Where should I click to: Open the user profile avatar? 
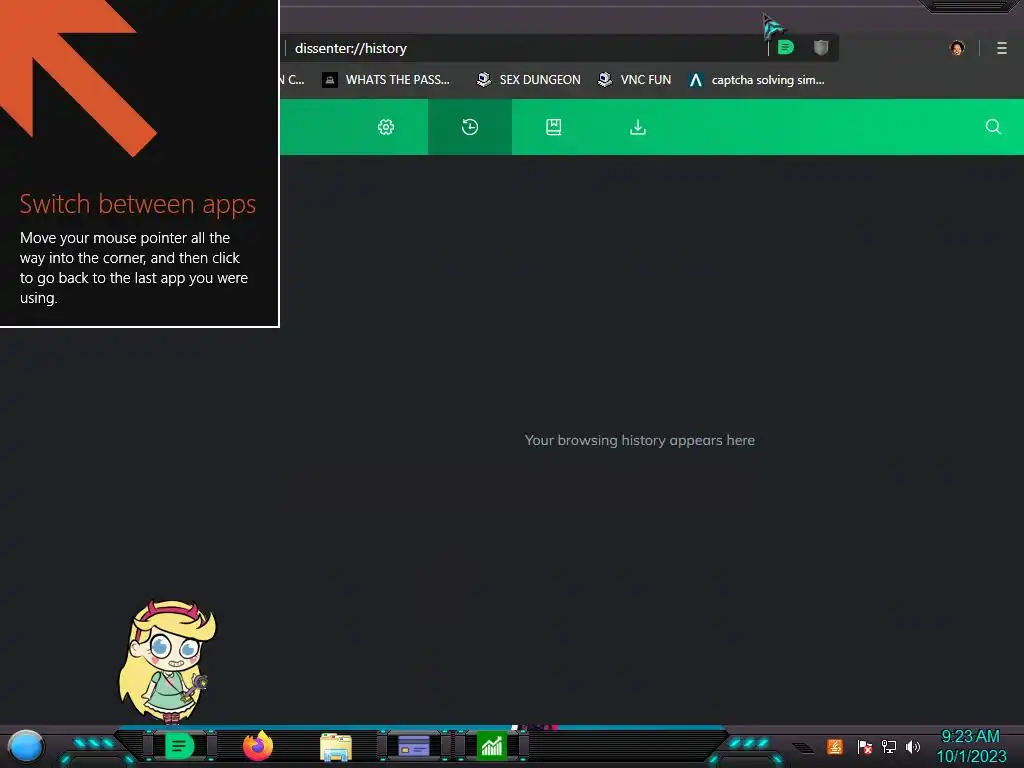pos(957,48)
